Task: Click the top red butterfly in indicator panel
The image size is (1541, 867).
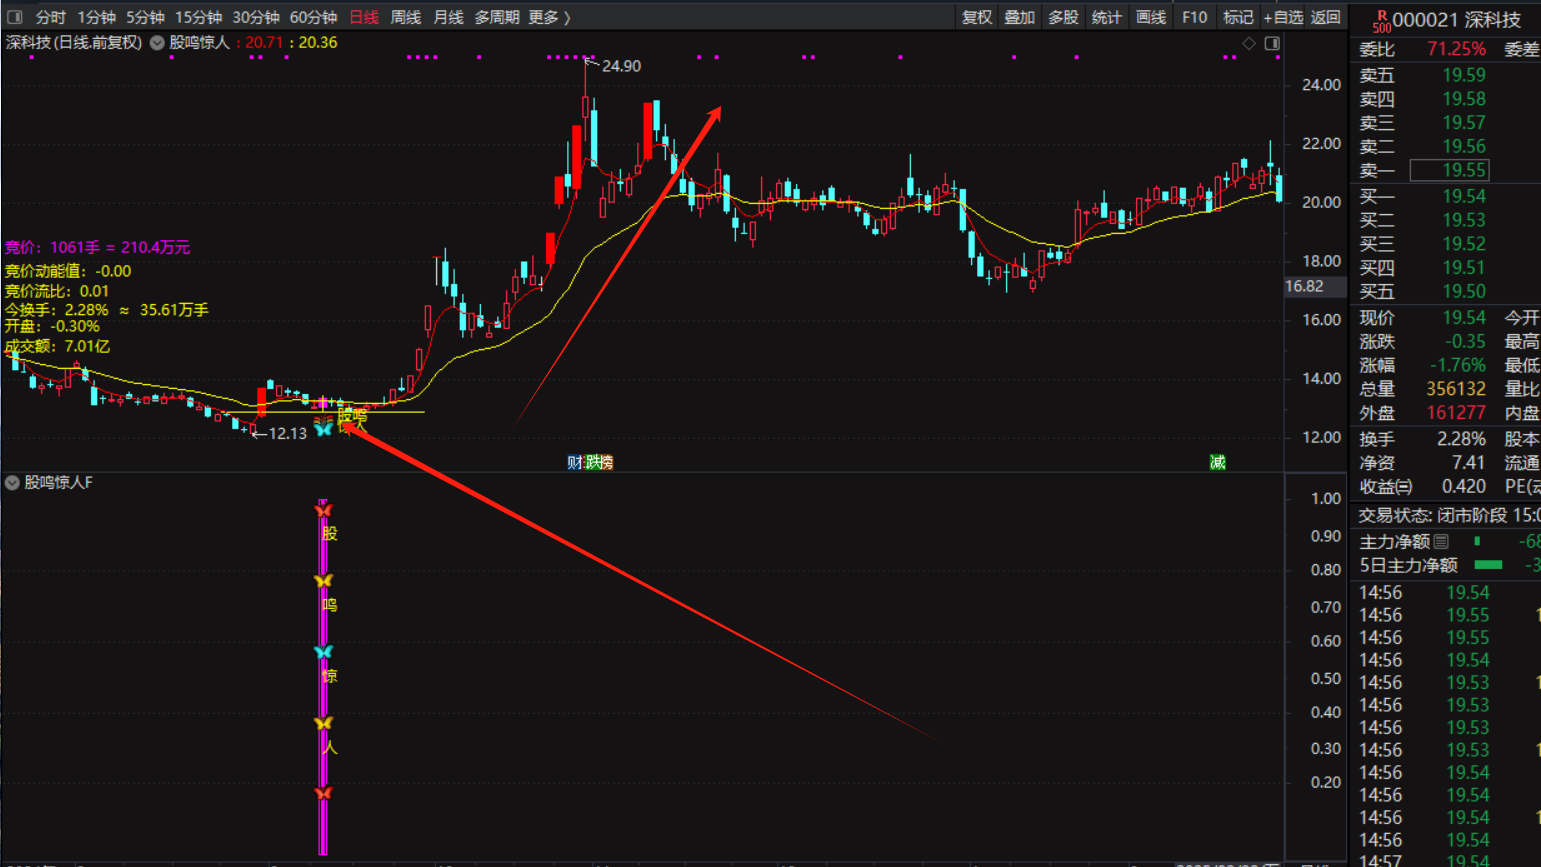Action: 323,510
